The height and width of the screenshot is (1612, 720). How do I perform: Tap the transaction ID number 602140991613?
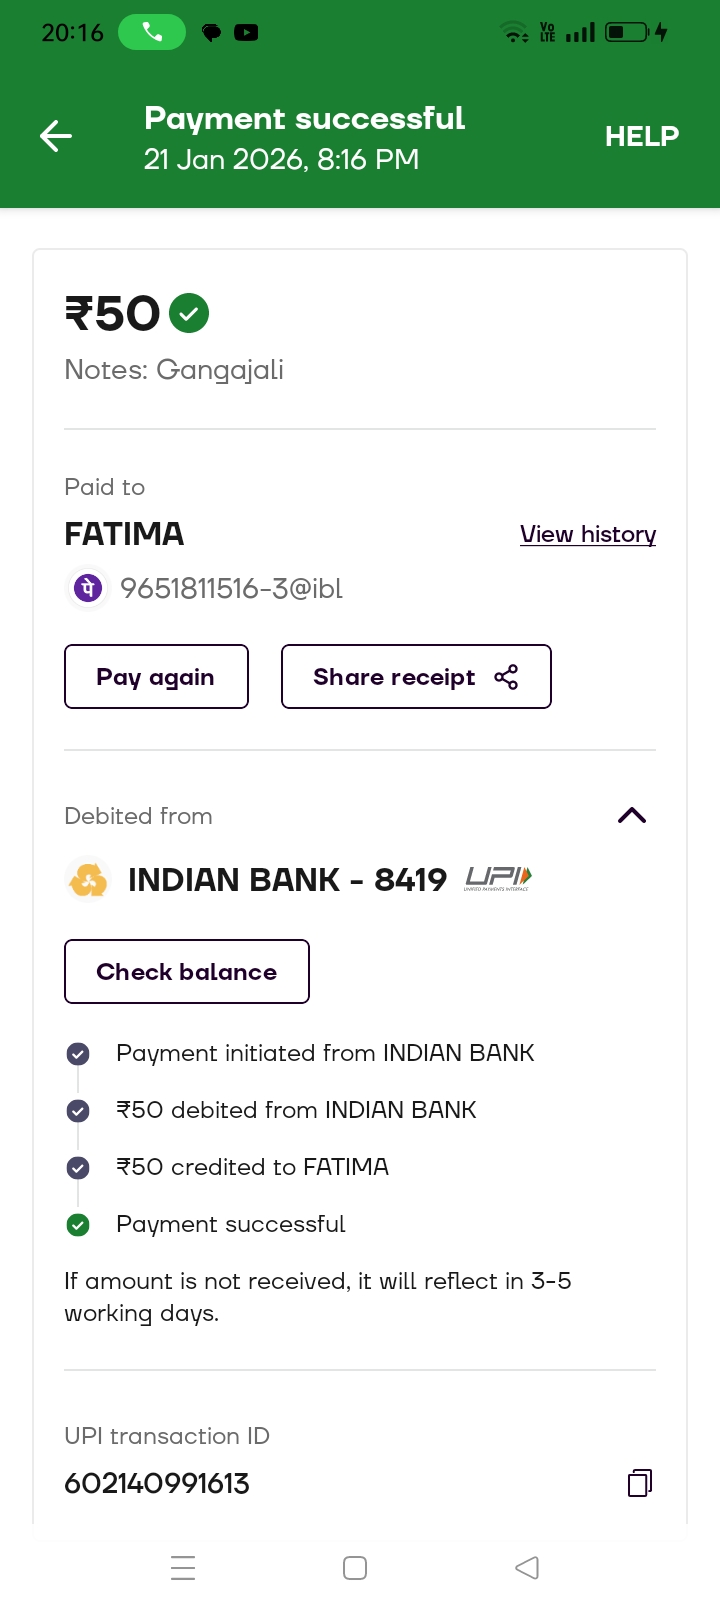(157, 1483)
